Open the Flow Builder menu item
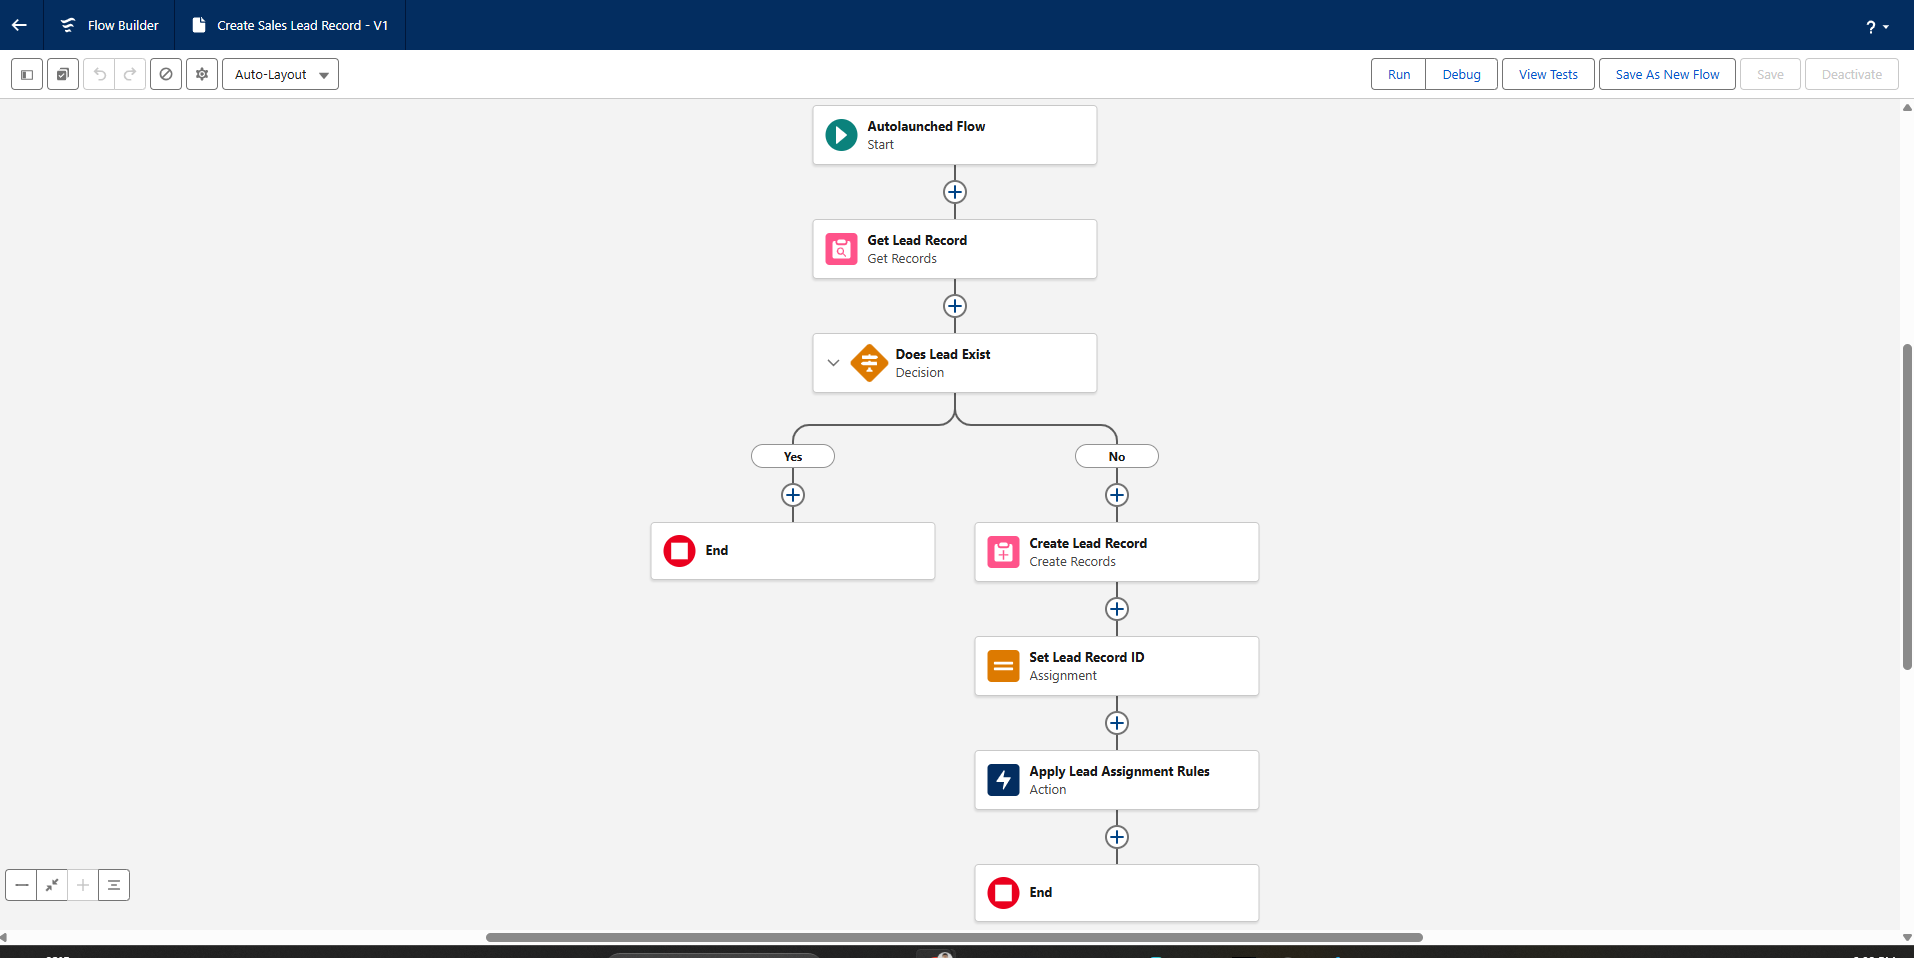This screenshot has width=1914, height=958. (109, 25)
